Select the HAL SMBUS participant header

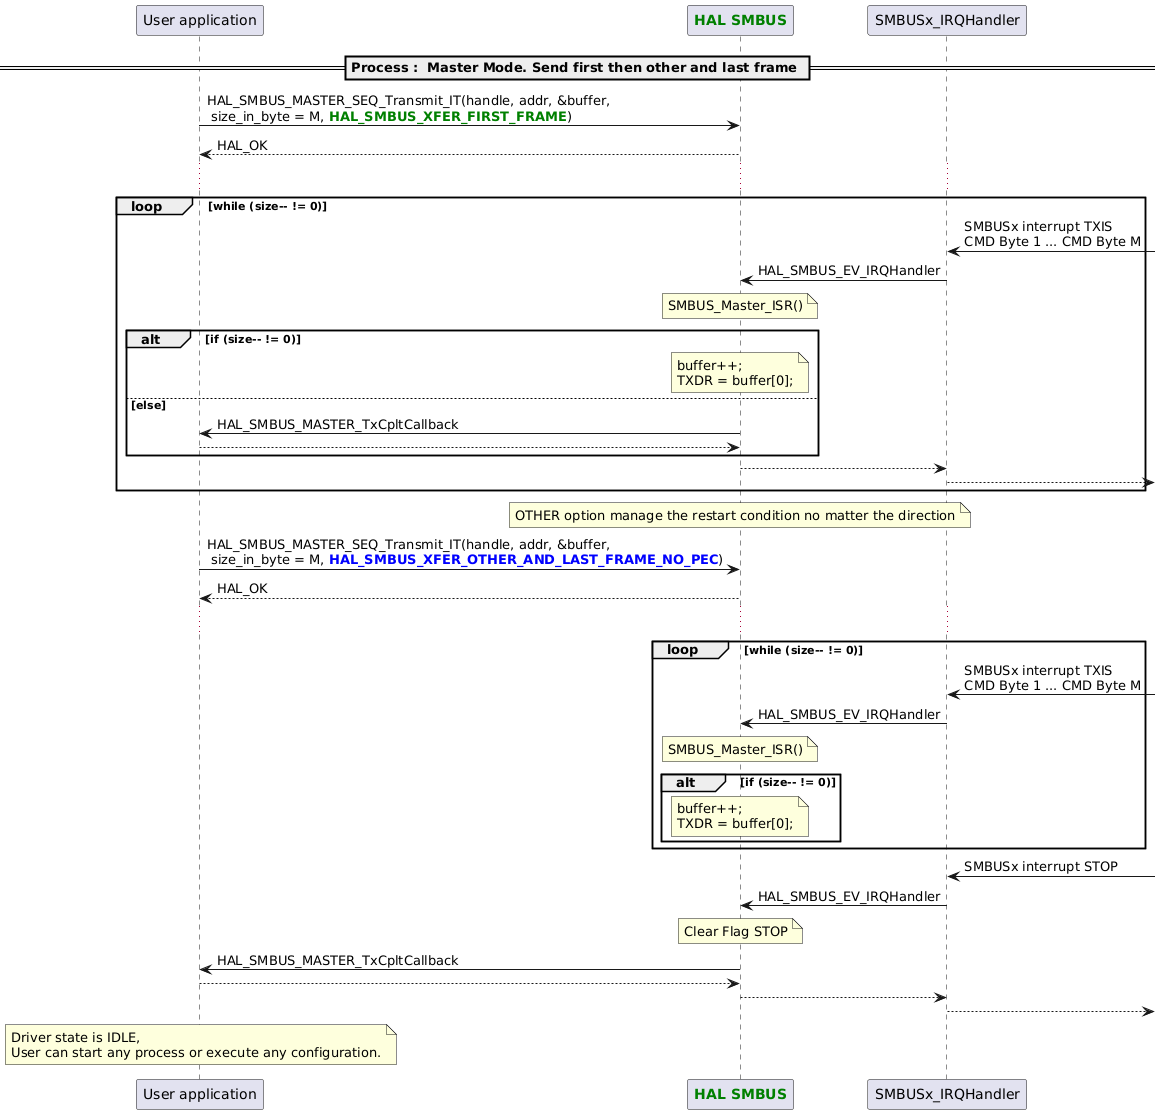739,20
